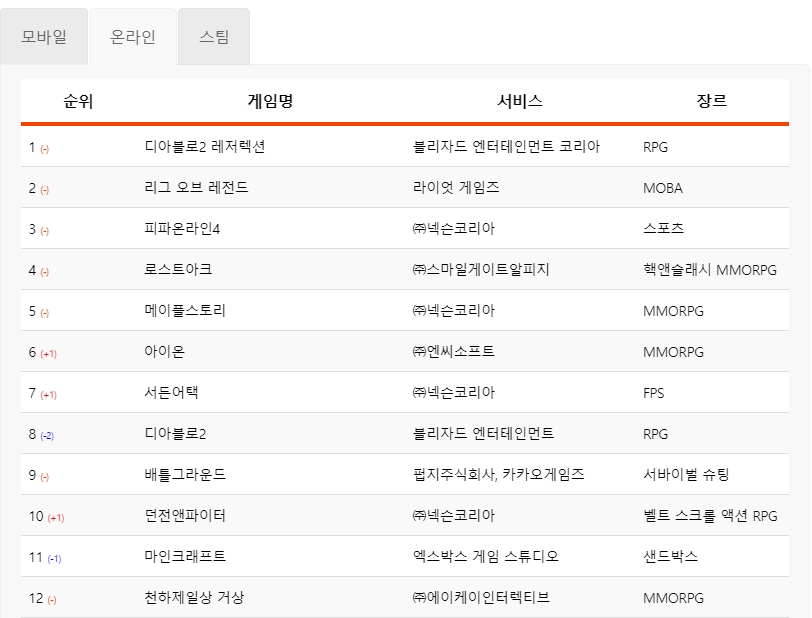This screenshot has height=618, width=812.
Task: Click the rank 6 (+1) cell
Action: (x=42, y=352)
